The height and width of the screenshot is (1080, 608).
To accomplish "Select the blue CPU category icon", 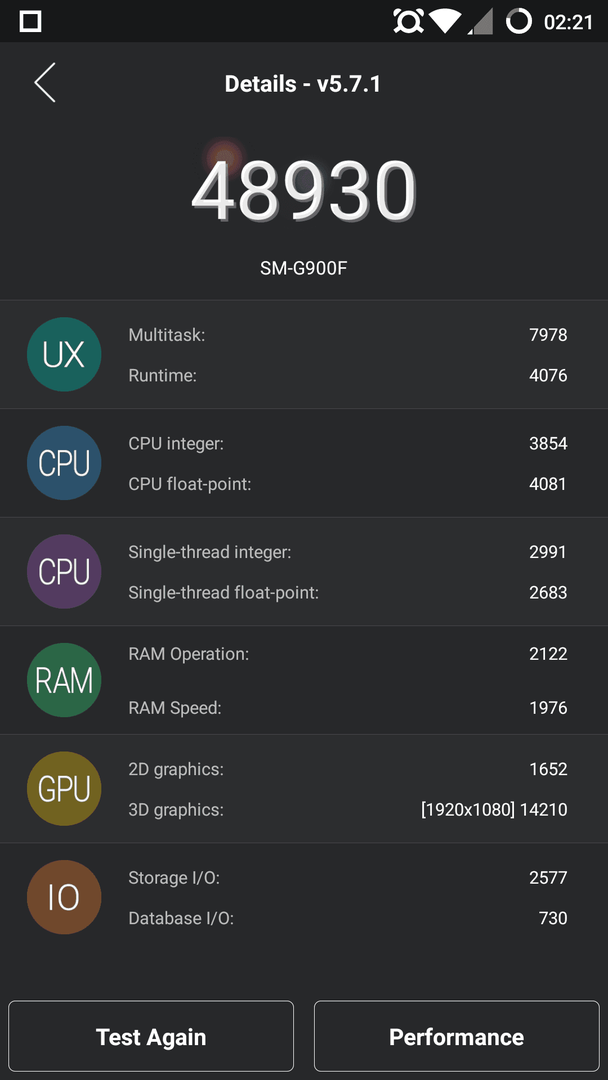I will click(x=64, y=463).
